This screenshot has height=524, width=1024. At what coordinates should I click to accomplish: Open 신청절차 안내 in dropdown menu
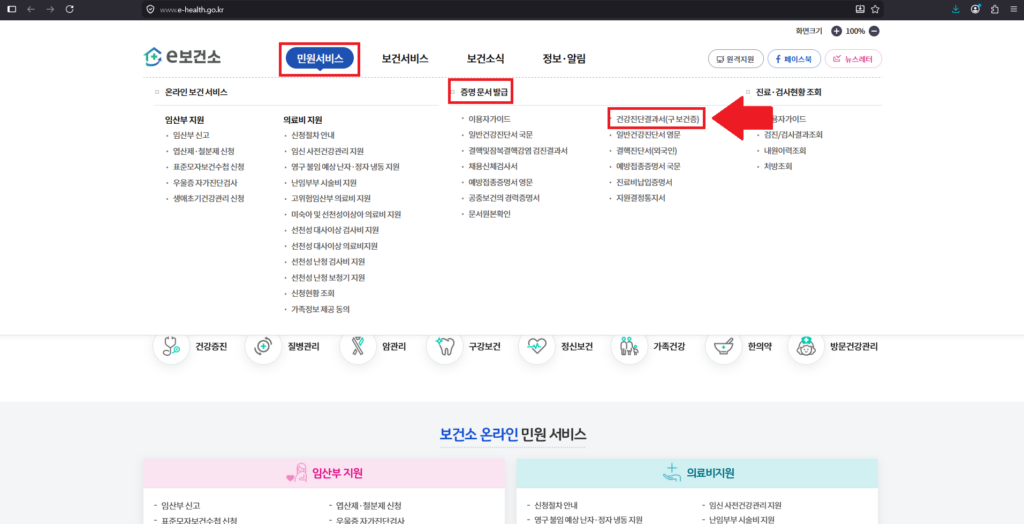(313, 135)
